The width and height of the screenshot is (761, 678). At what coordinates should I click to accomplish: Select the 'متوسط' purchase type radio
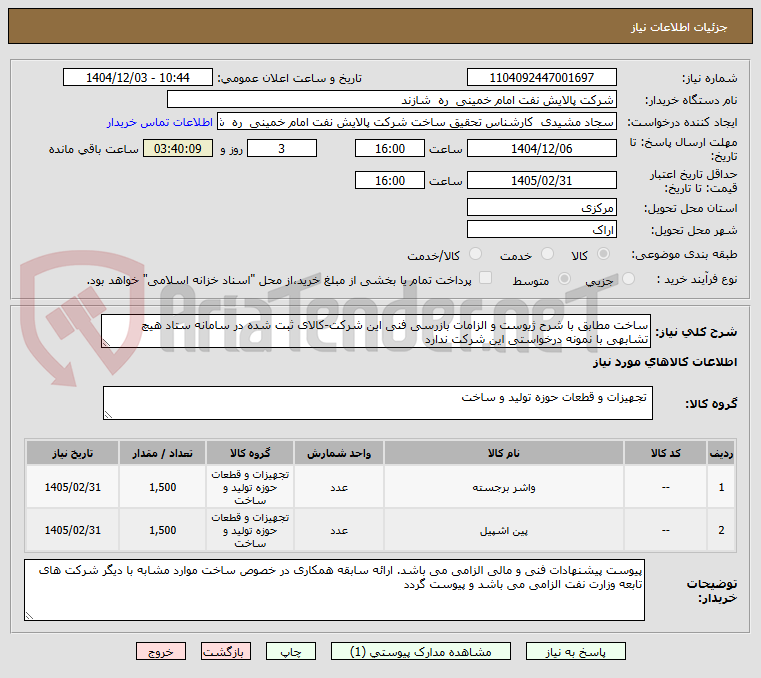564,279
